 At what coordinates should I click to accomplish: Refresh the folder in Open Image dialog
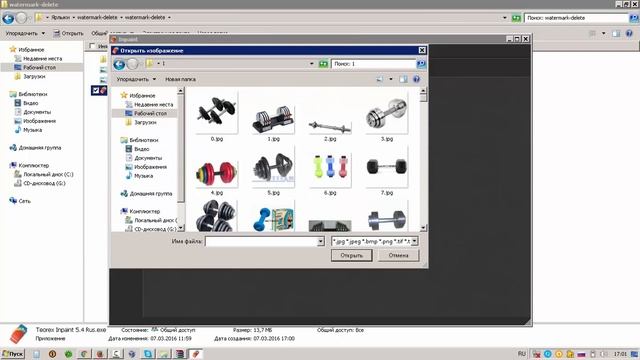323,64
